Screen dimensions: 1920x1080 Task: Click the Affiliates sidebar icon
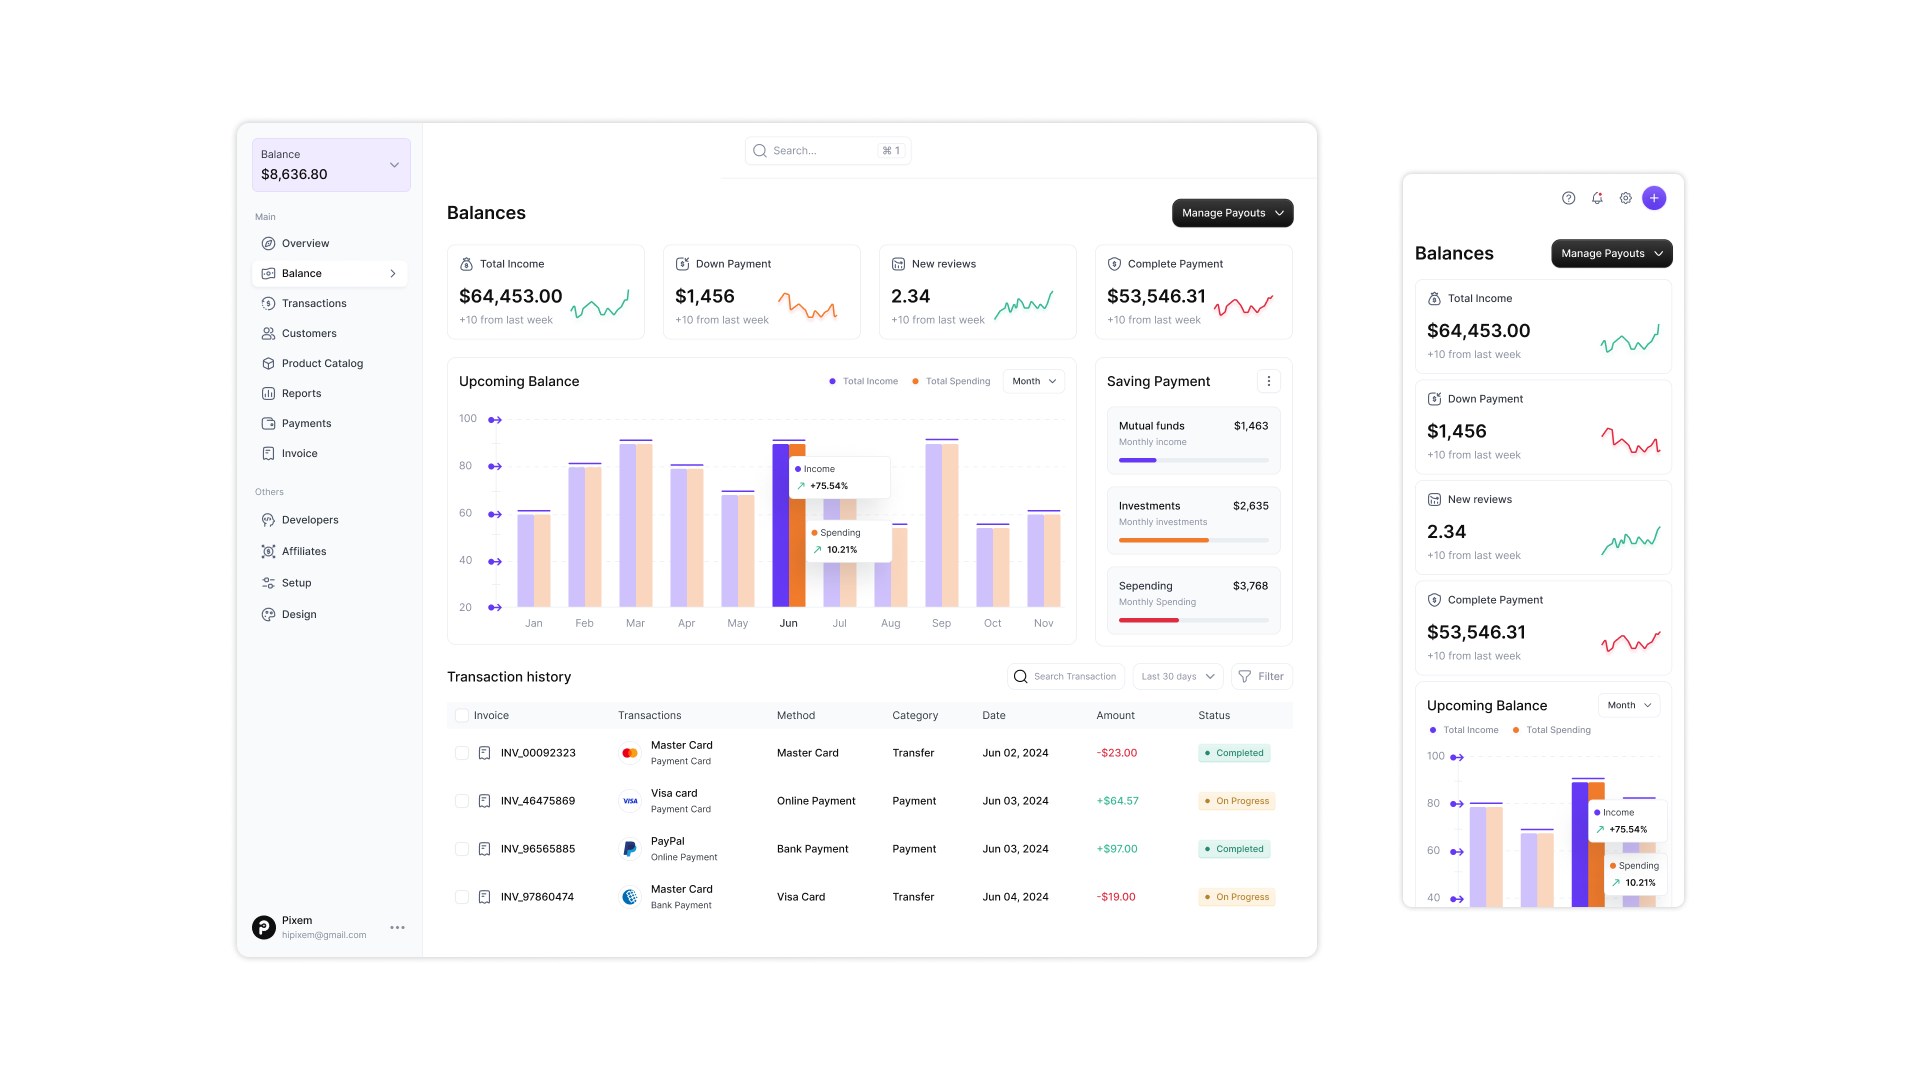tap(268, 551)
